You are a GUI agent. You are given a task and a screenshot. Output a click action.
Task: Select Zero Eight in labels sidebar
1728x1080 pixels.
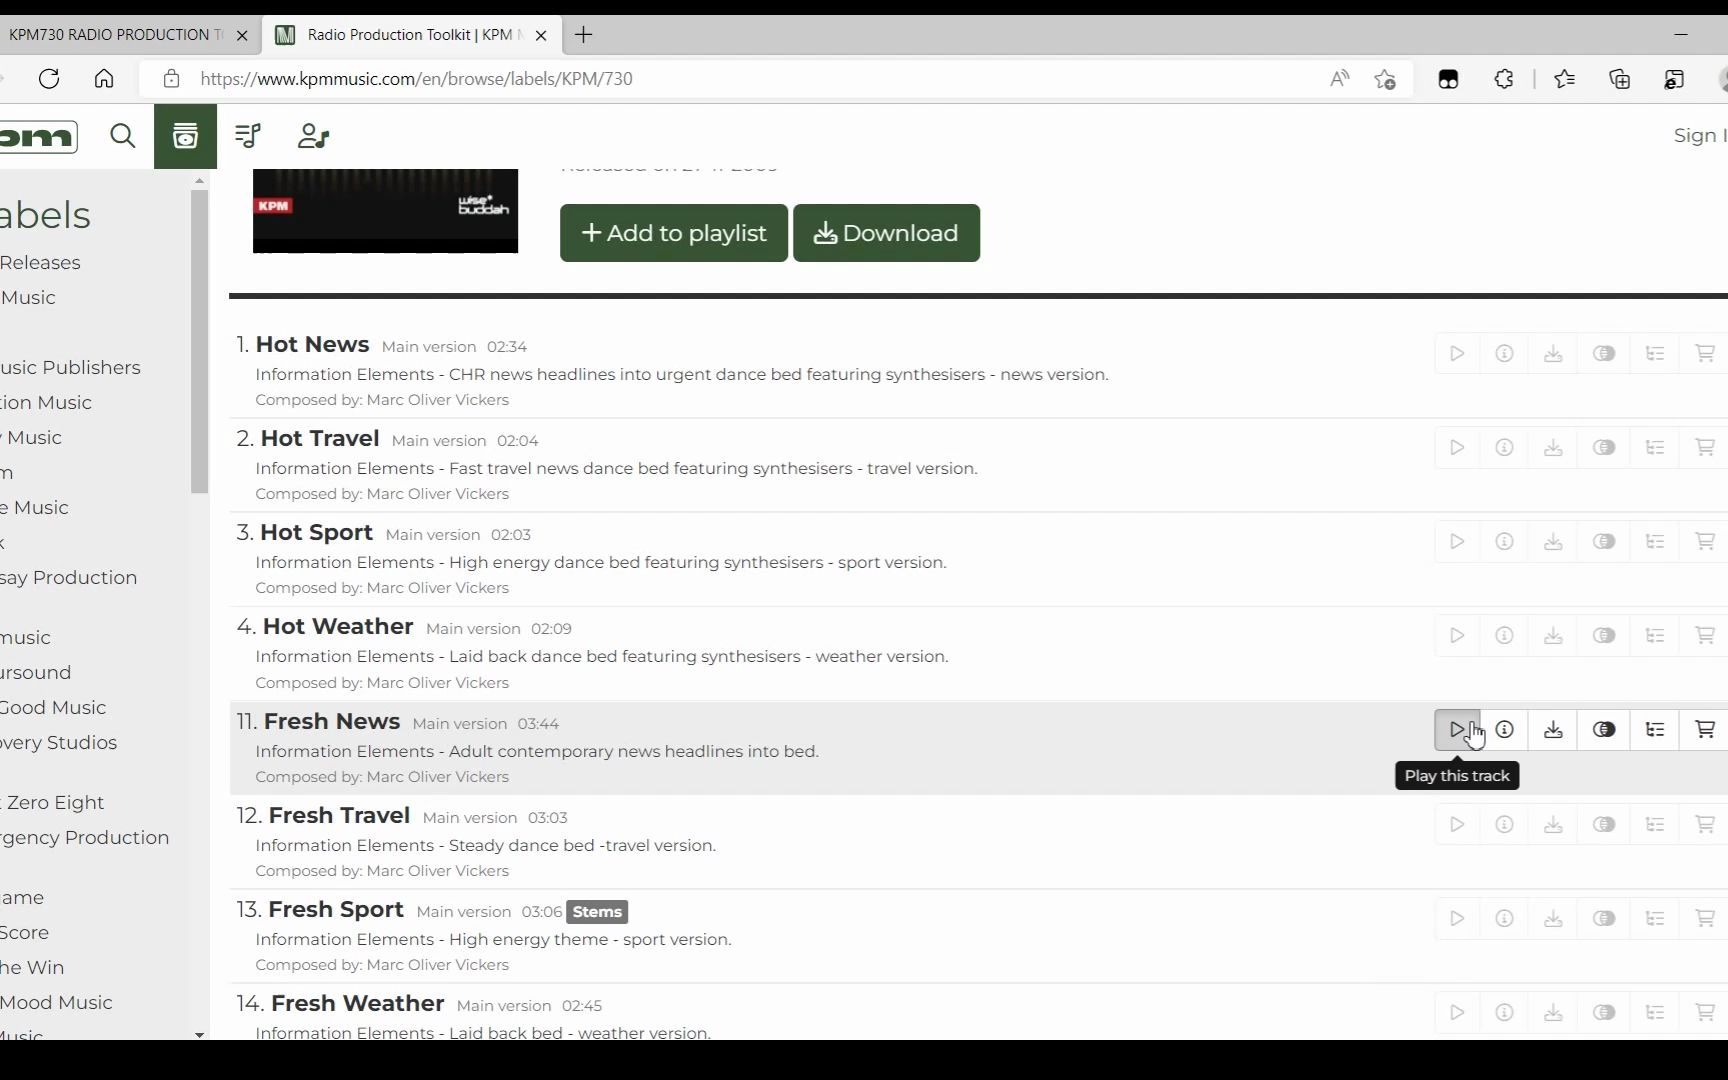(x=54, y=803)
